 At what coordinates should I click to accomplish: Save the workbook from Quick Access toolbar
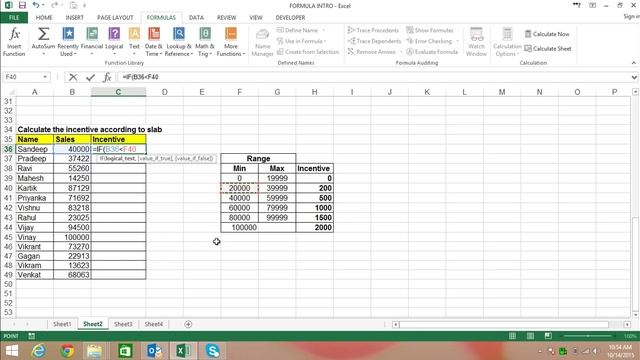22,5
